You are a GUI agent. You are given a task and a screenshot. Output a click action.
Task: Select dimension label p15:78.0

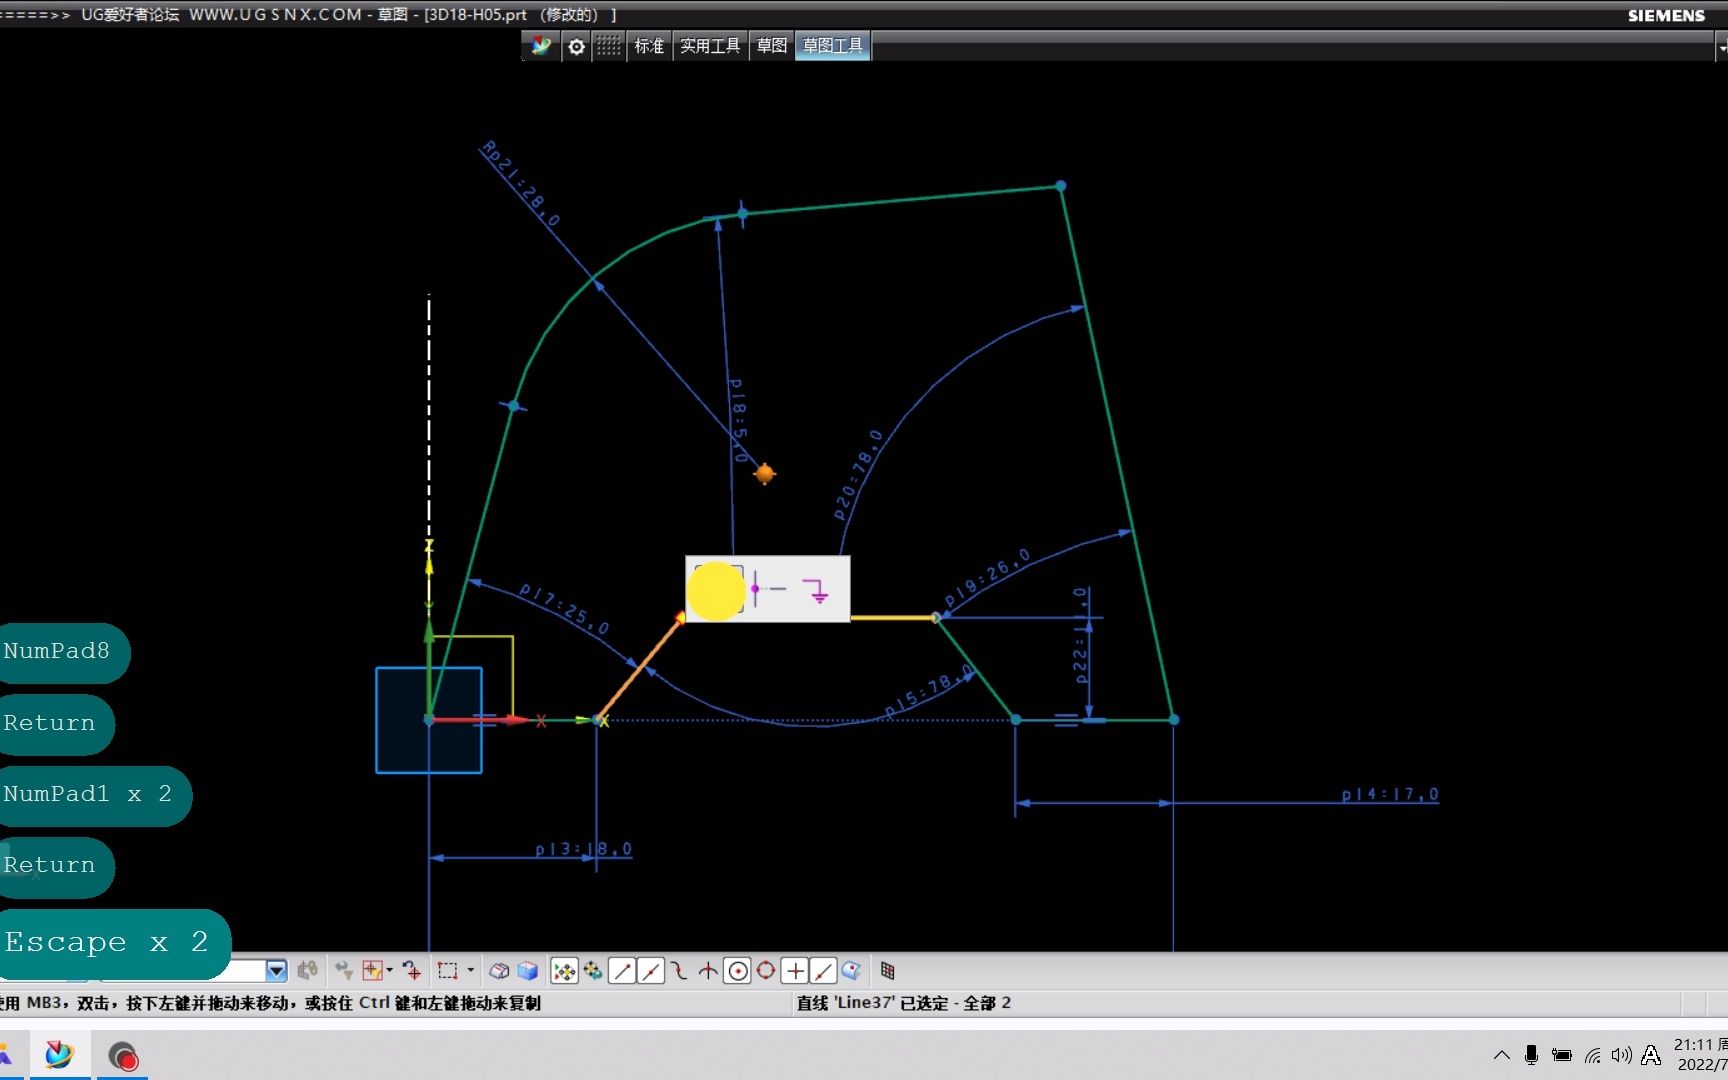[929, 692]
